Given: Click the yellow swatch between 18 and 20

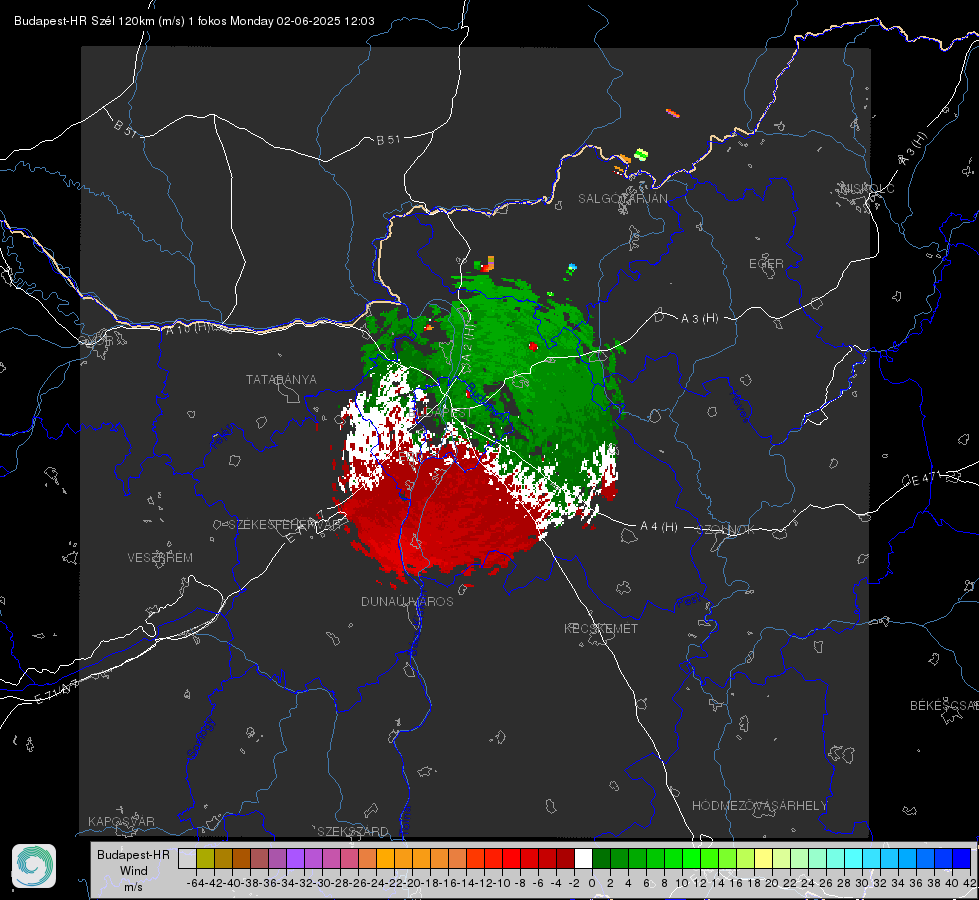Looking at the screenshot, I should 764,858.
